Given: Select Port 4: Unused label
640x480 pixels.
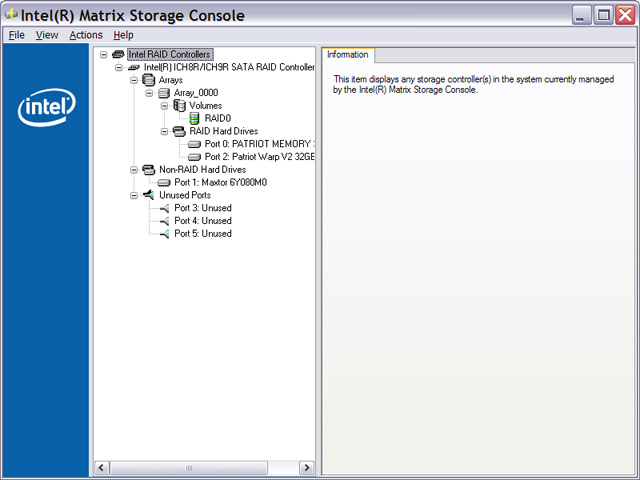Looking at the screenshot, I should 203,221.
